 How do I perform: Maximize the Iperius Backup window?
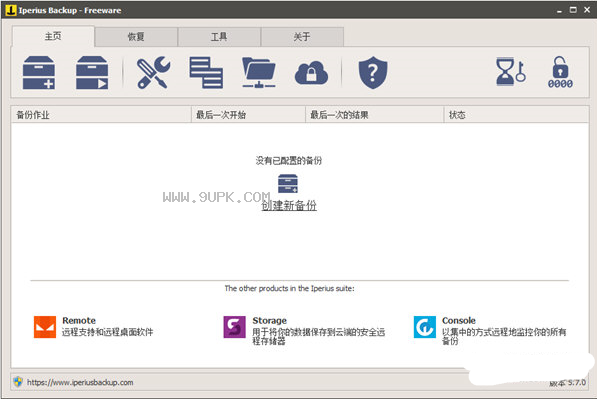573,10
